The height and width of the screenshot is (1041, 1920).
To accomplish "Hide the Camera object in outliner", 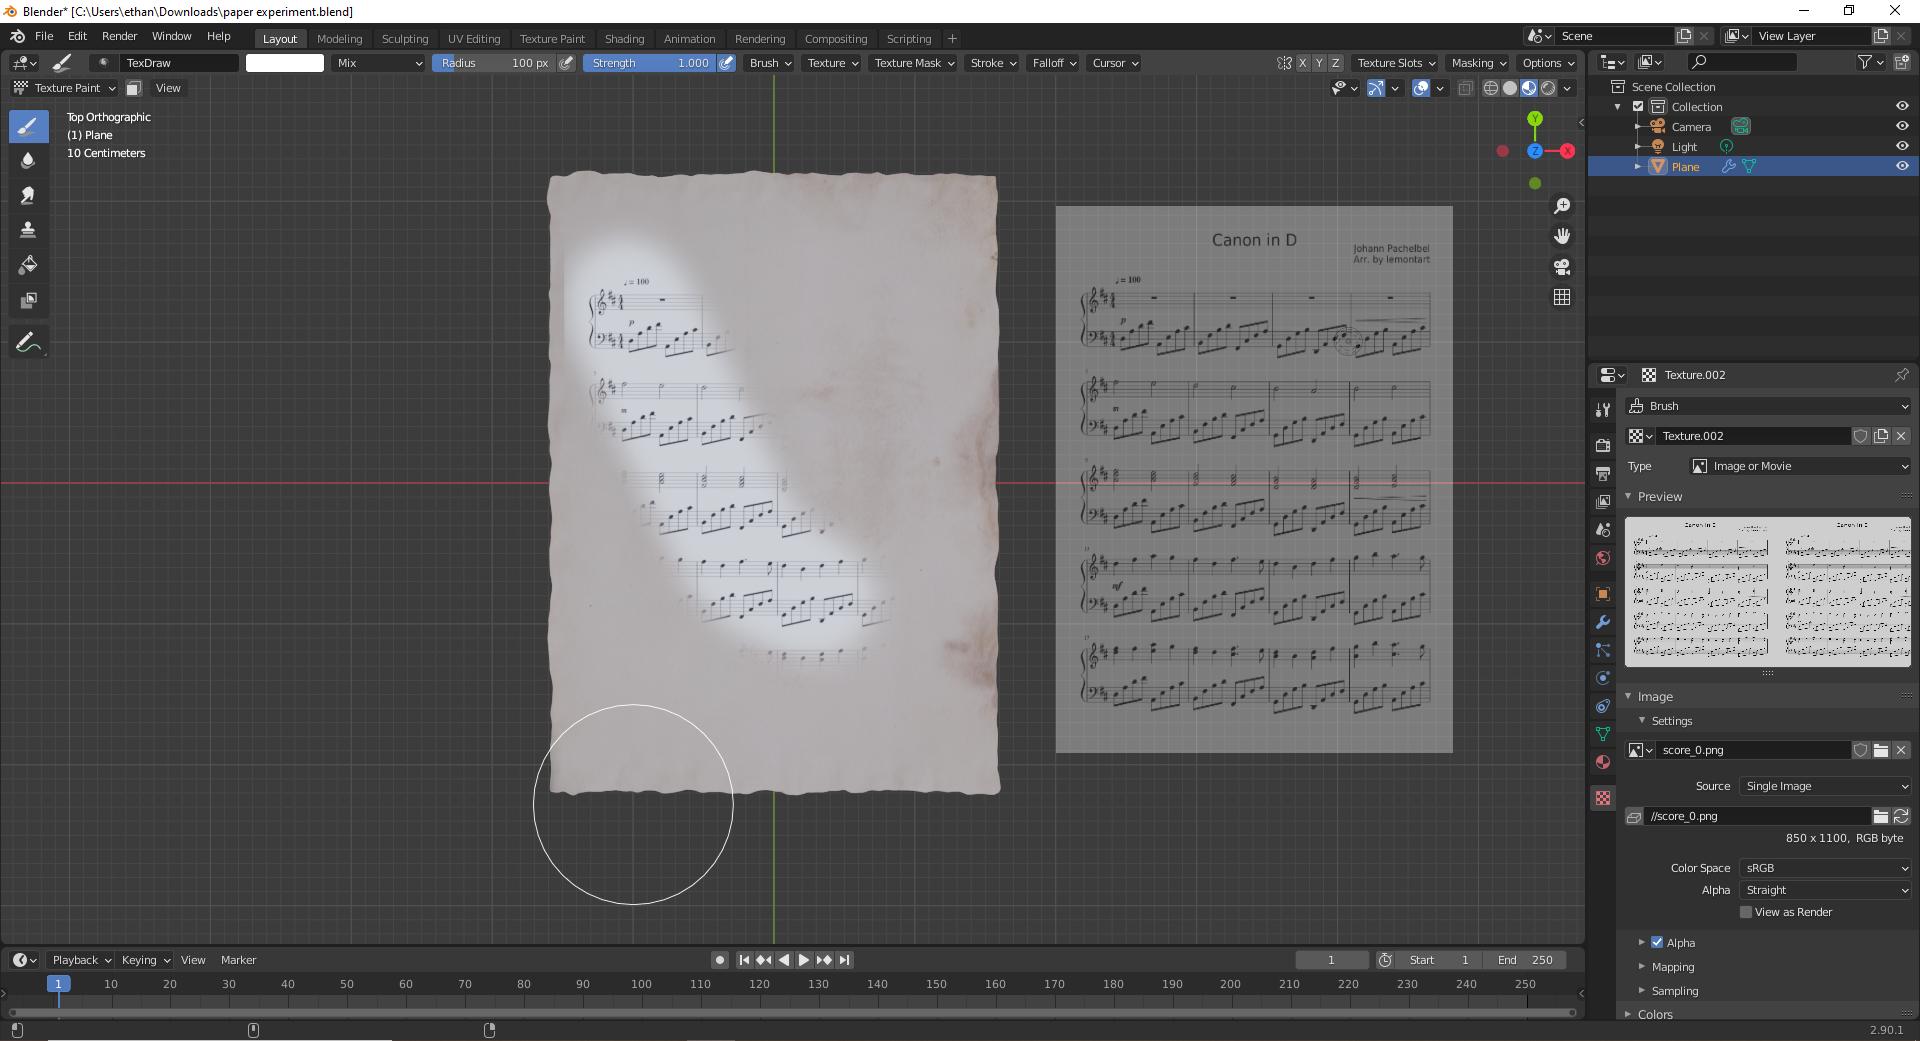I will 1902,126.
